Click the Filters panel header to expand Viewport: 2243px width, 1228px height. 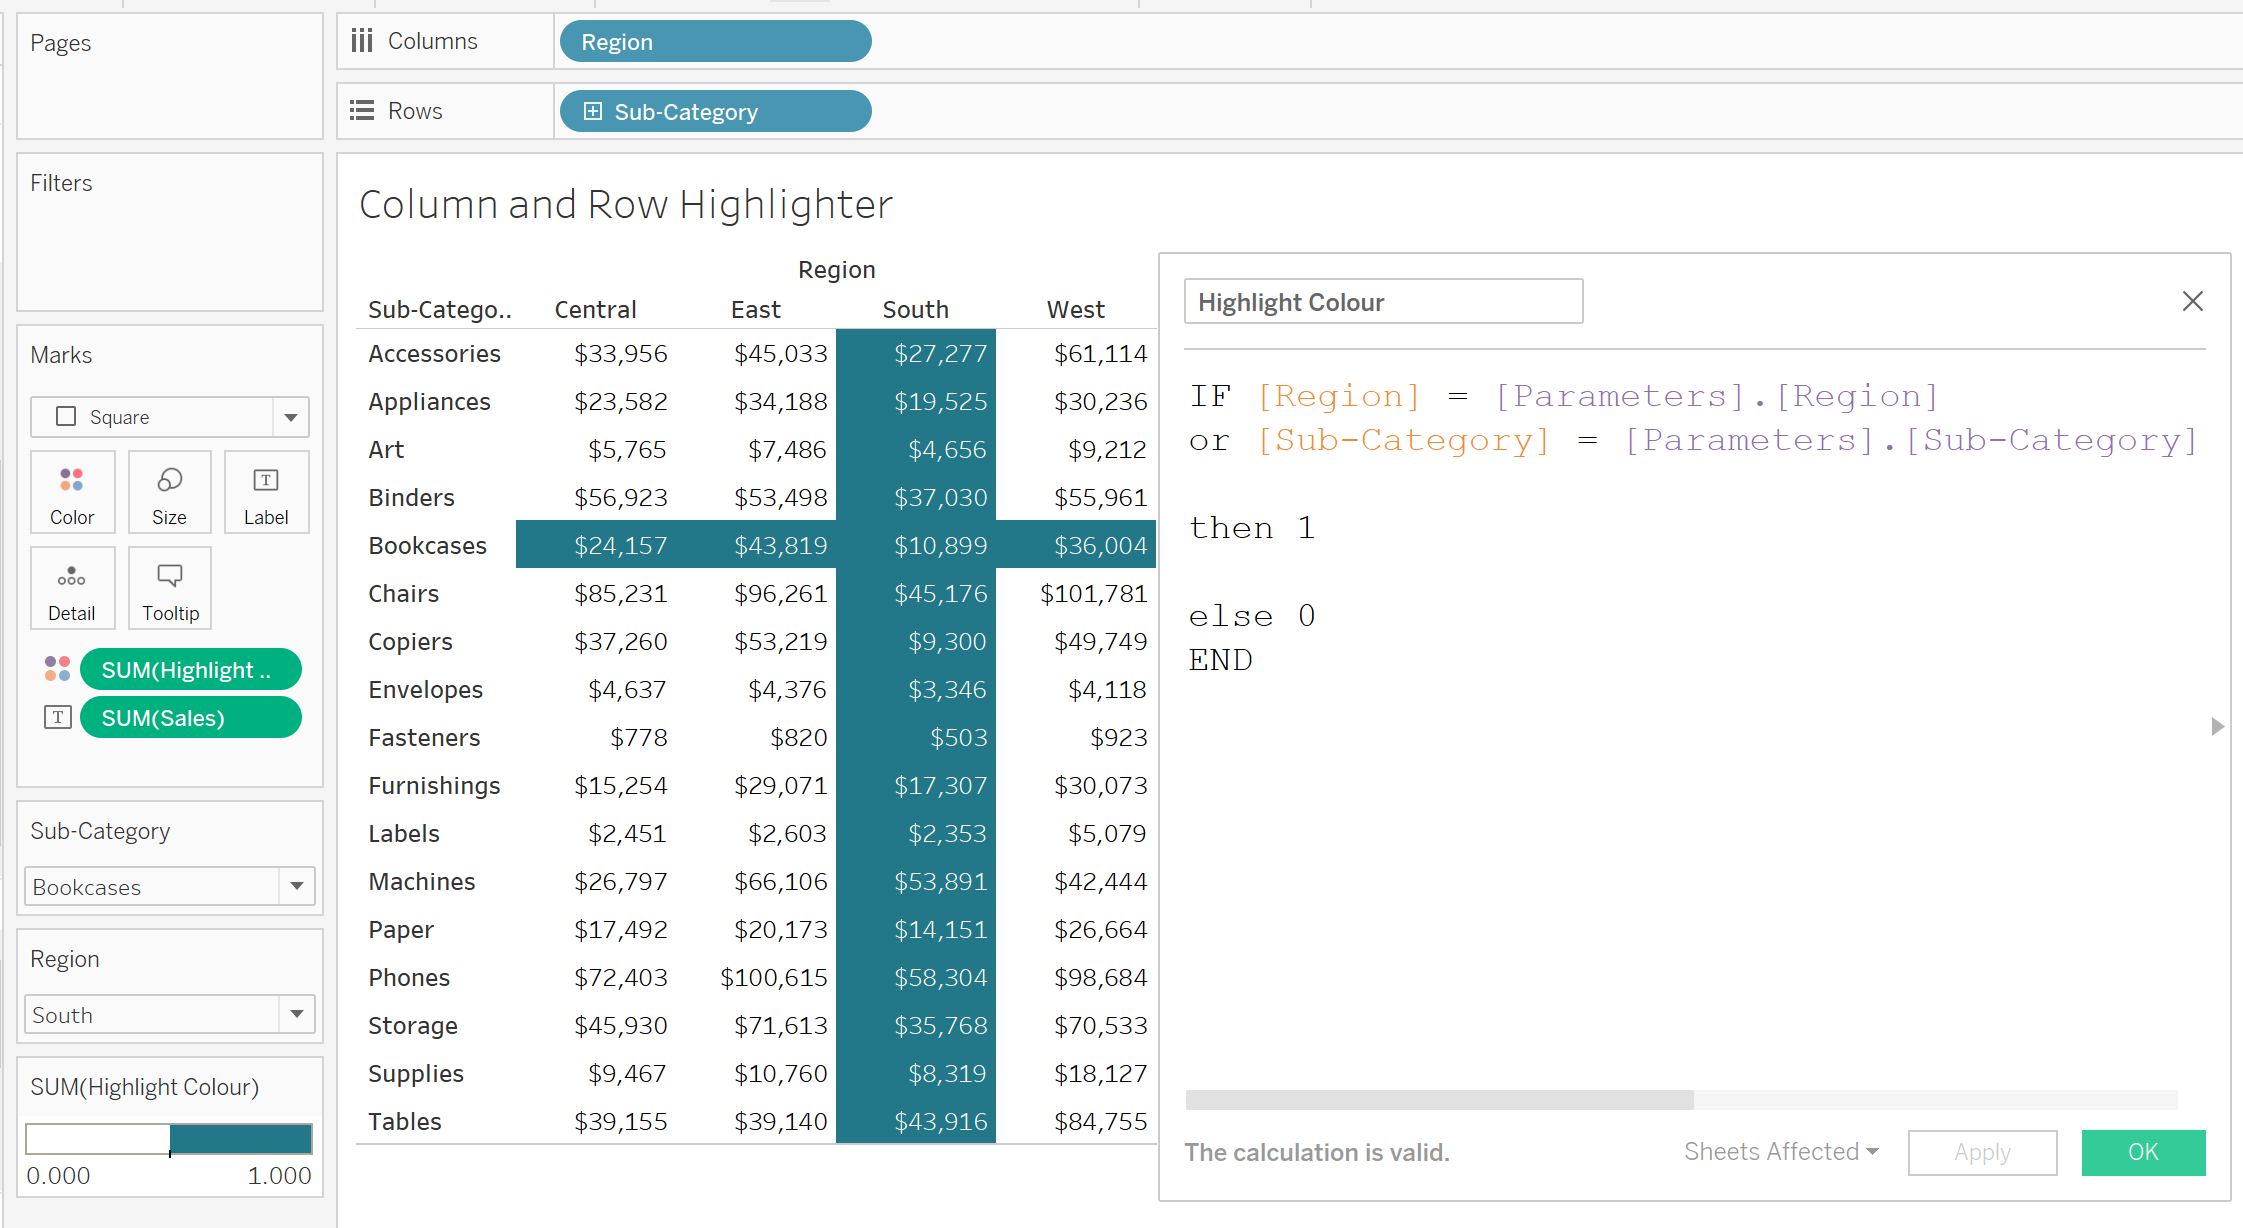(60, 183)
